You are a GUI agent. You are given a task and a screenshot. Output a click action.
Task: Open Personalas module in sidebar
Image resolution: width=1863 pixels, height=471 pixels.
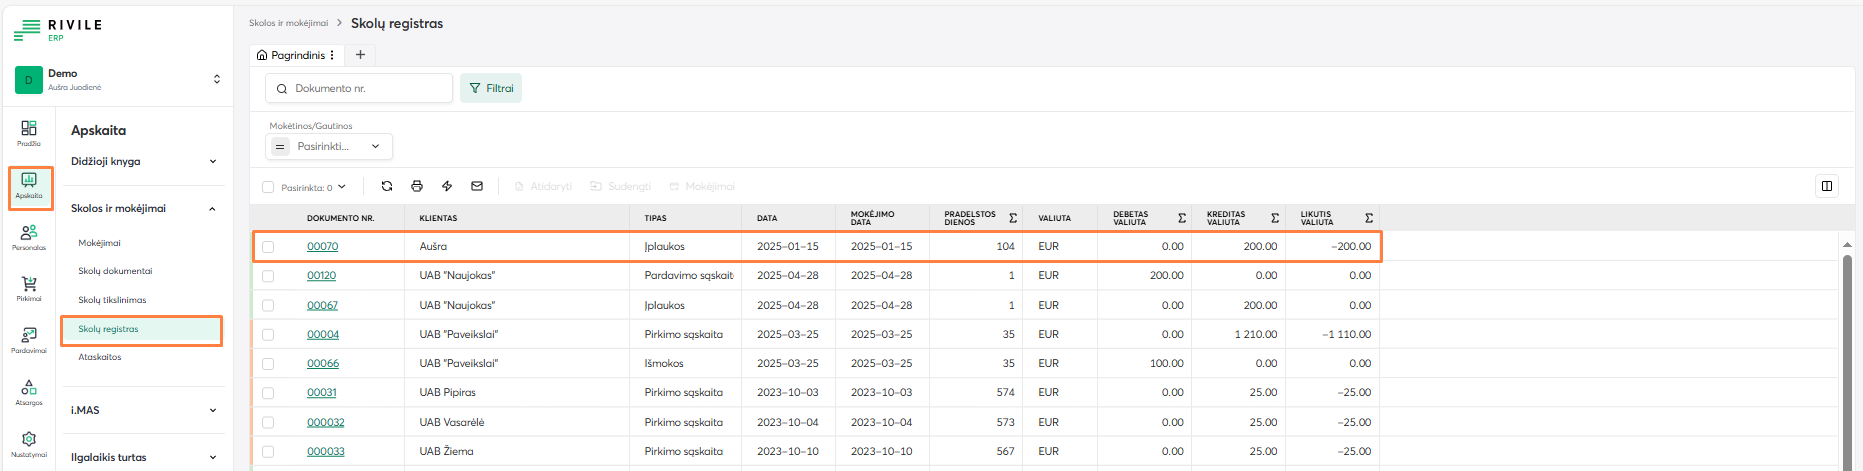coord(29,237)
